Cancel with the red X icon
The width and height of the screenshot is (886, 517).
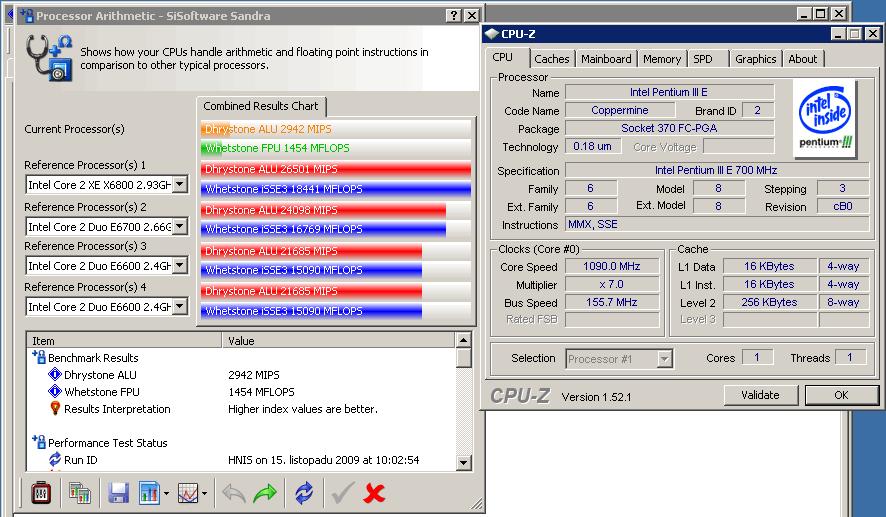[375, 492]
